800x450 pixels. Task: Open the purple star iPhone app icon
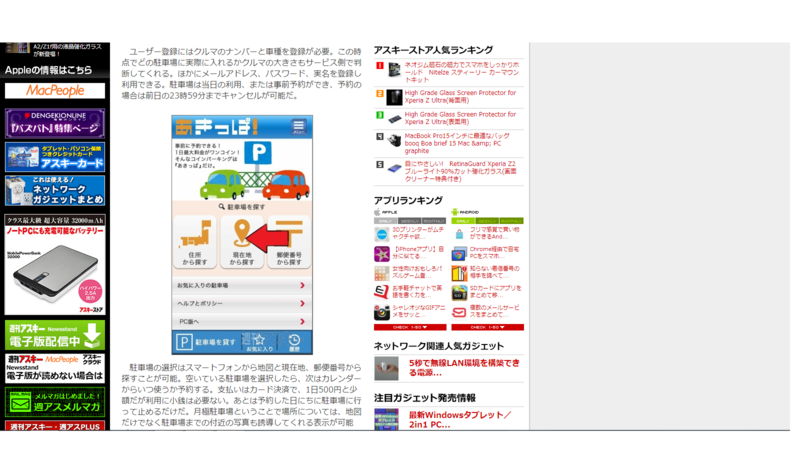[x=382, y=254]
